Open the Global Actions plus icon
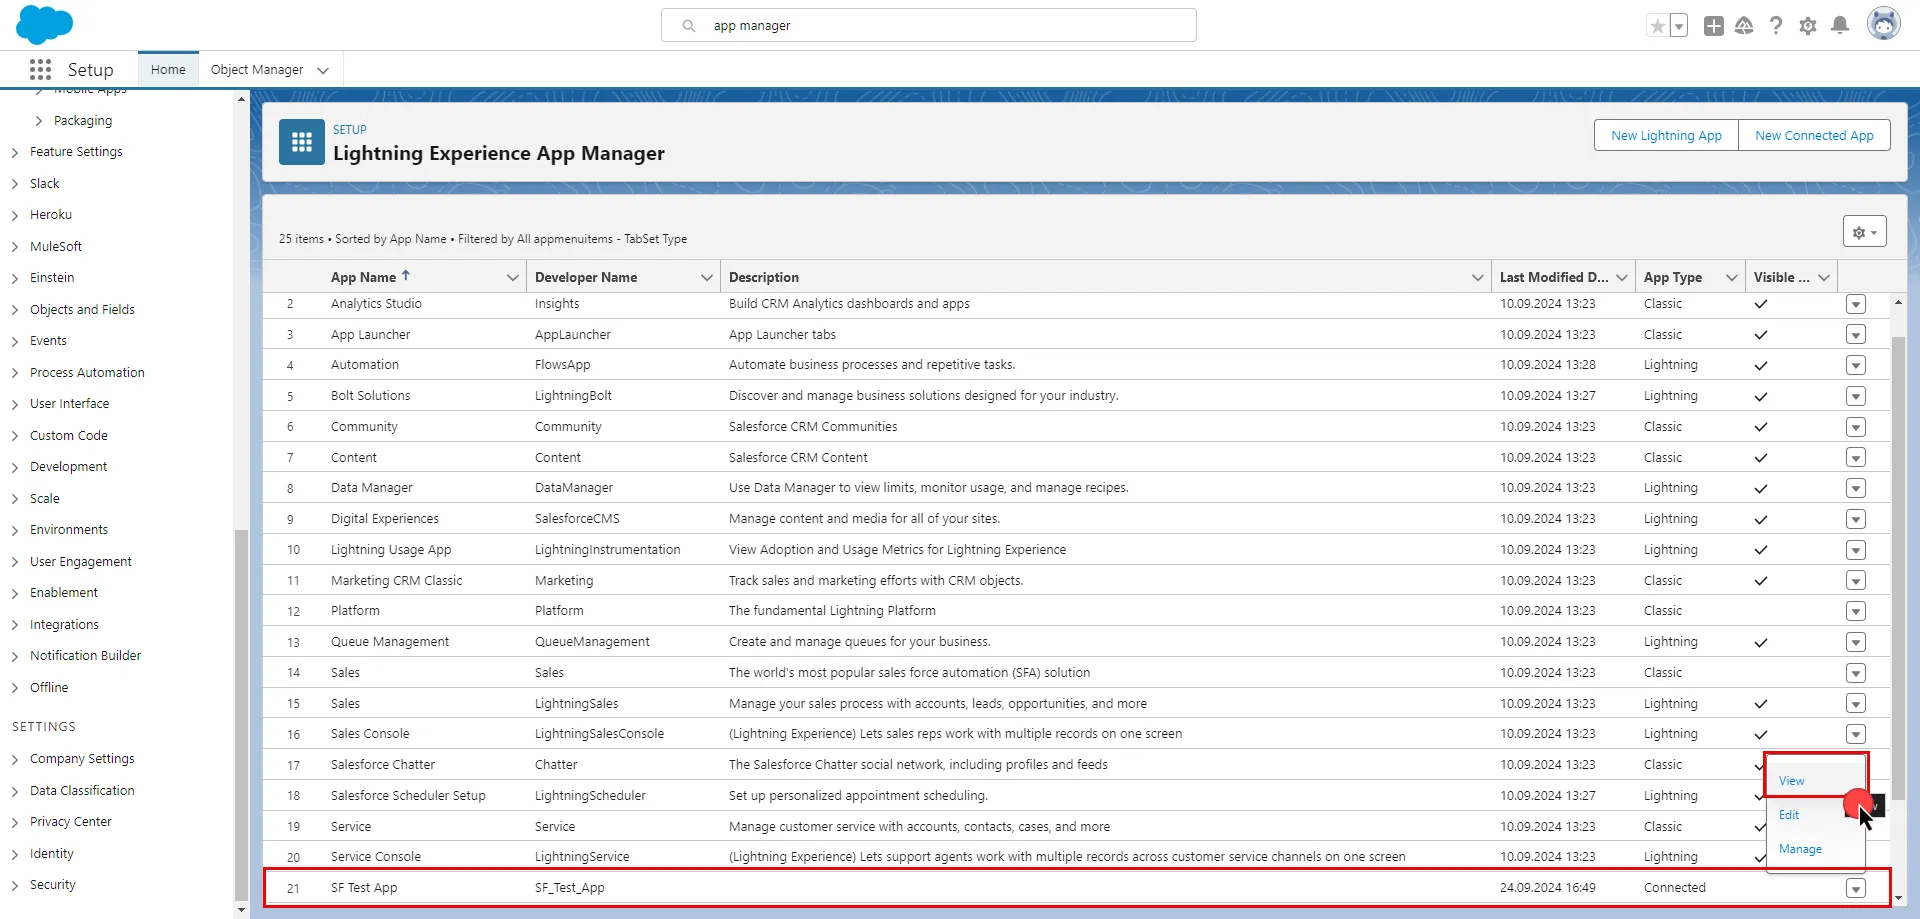The width and height of the screenshot is (1920, 919). [1713, 26]
